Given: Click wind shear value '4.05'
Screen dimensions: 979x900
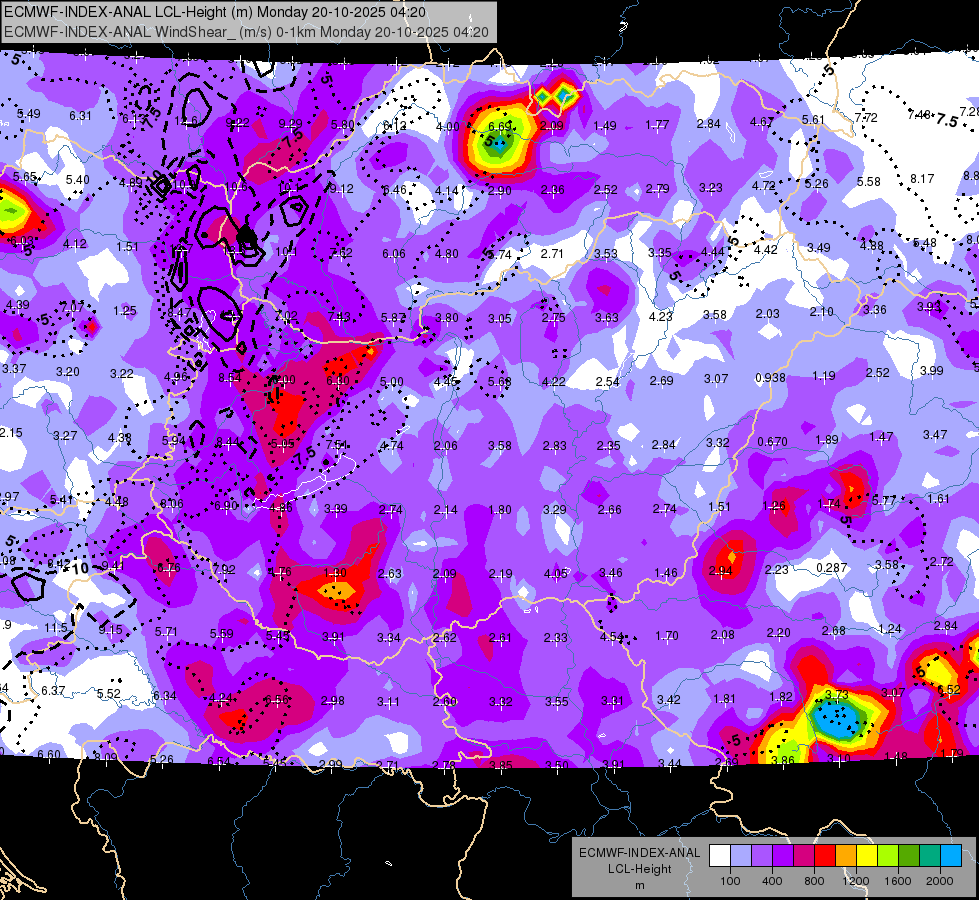Looking at the screenshot, I should point(556,573).
